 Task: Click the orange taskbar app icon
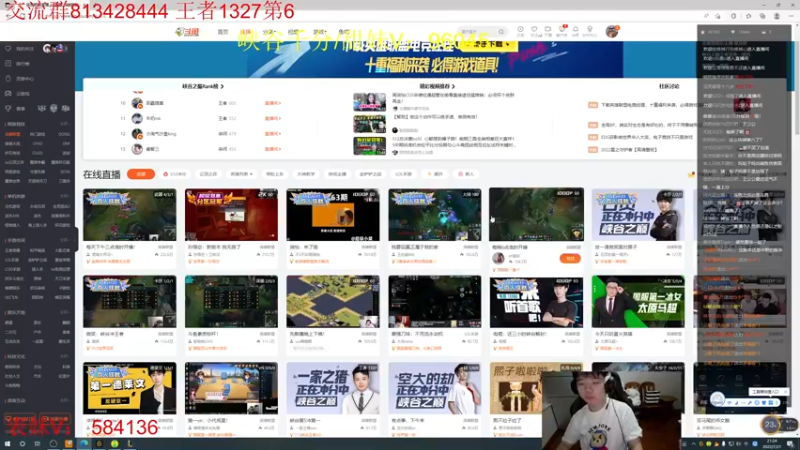tap(68, 444)
